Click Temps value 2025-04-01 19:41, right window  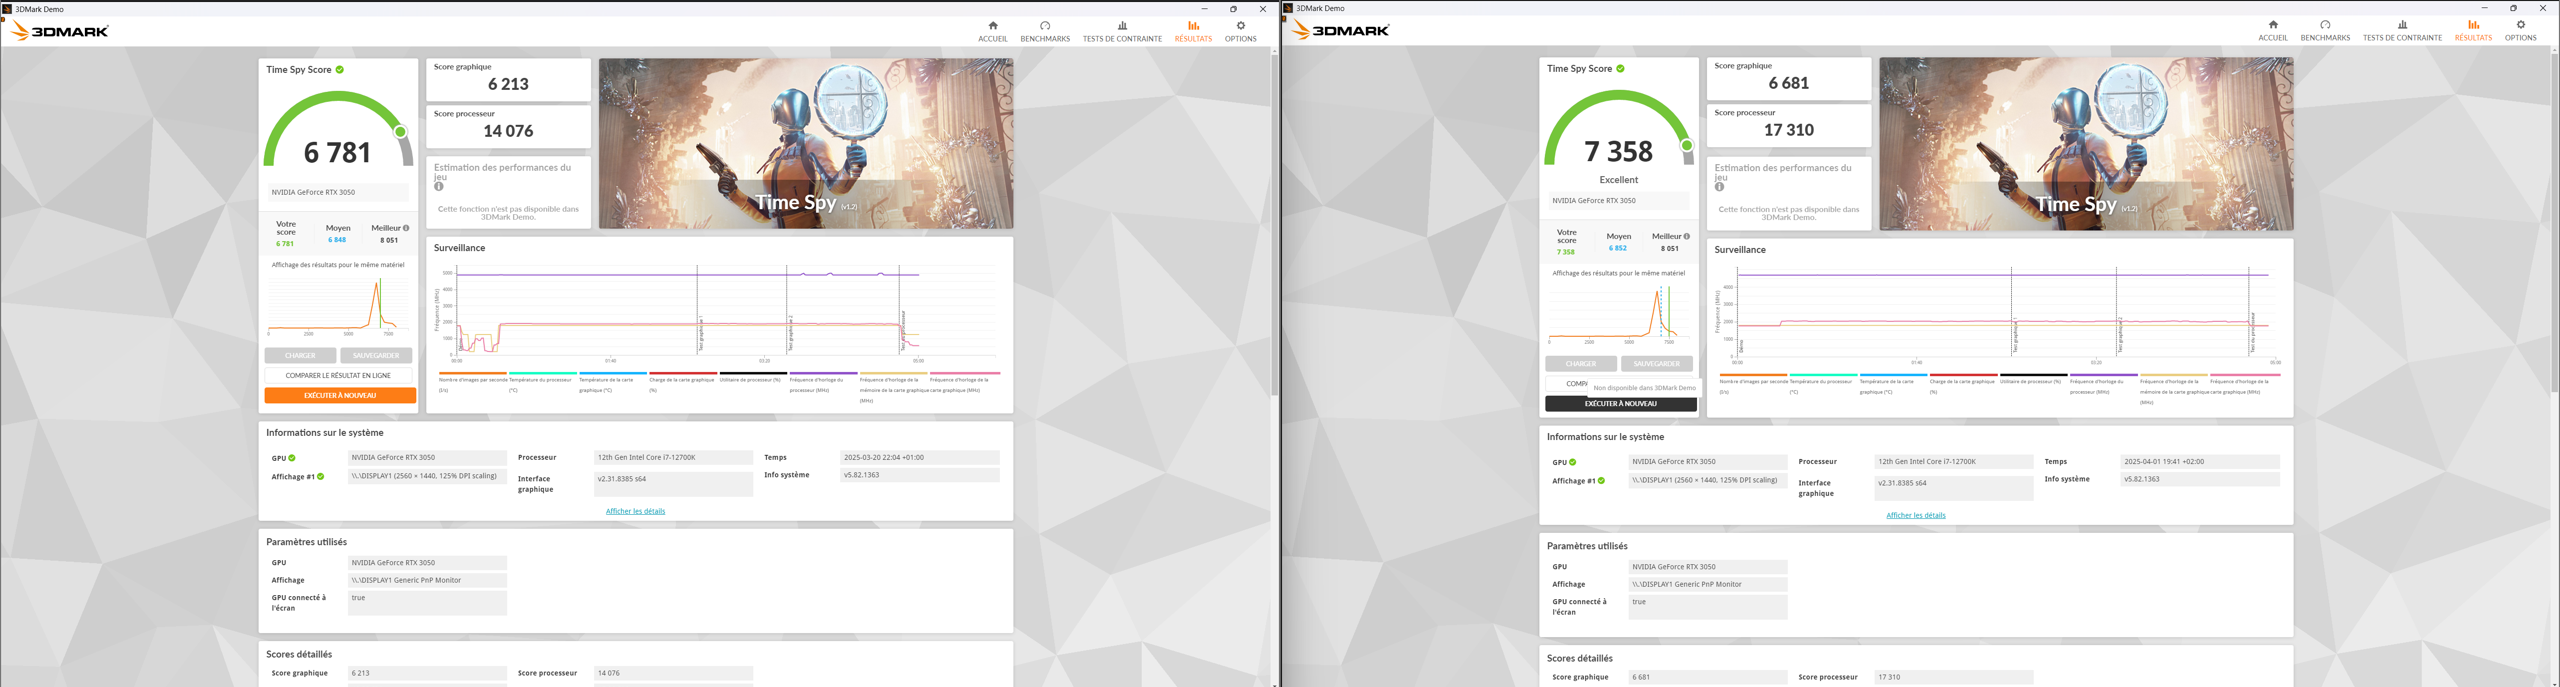[2200, 461]
